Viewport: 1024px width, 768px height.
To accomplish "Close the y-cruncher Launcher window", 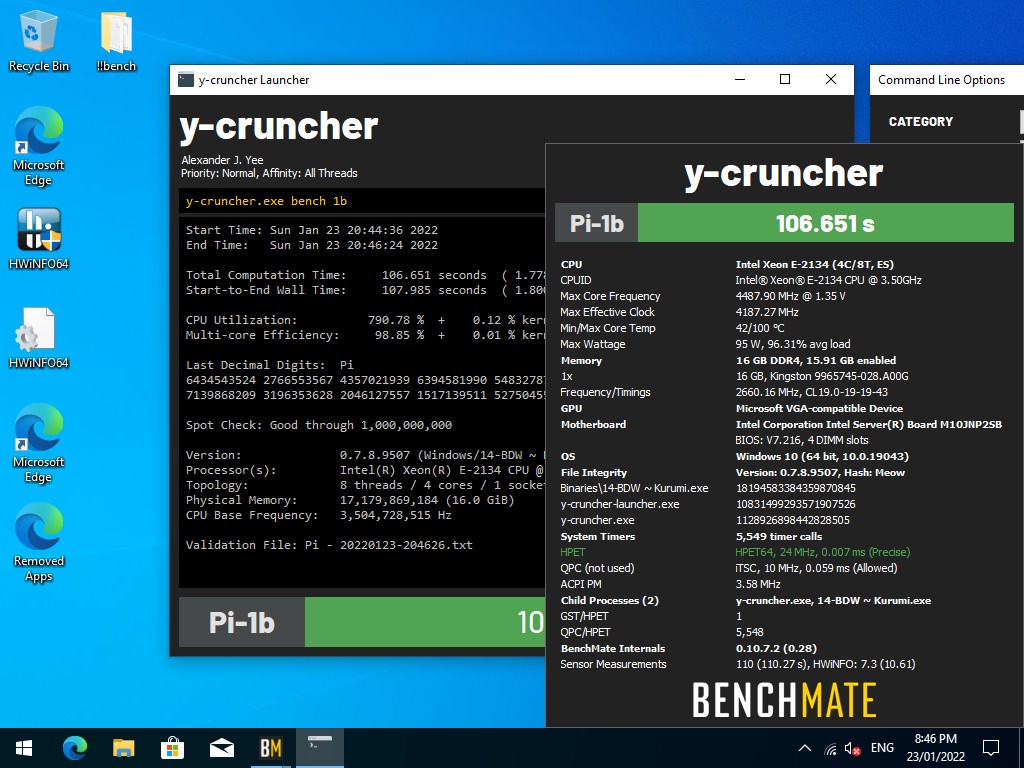I will click(x=831, y=80).
